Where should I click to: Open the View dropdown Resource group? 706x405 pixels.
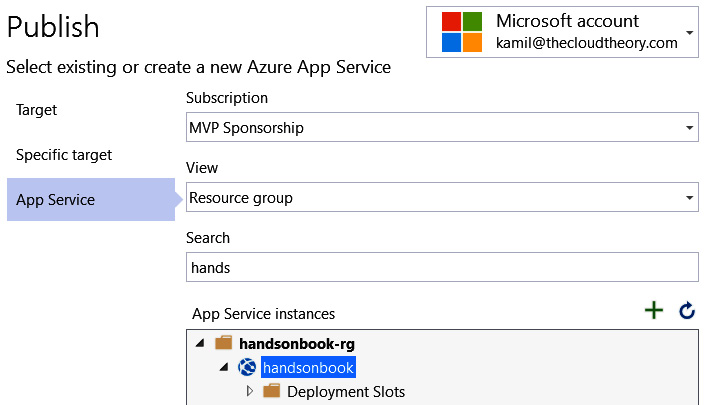click(x=442, y=197)
